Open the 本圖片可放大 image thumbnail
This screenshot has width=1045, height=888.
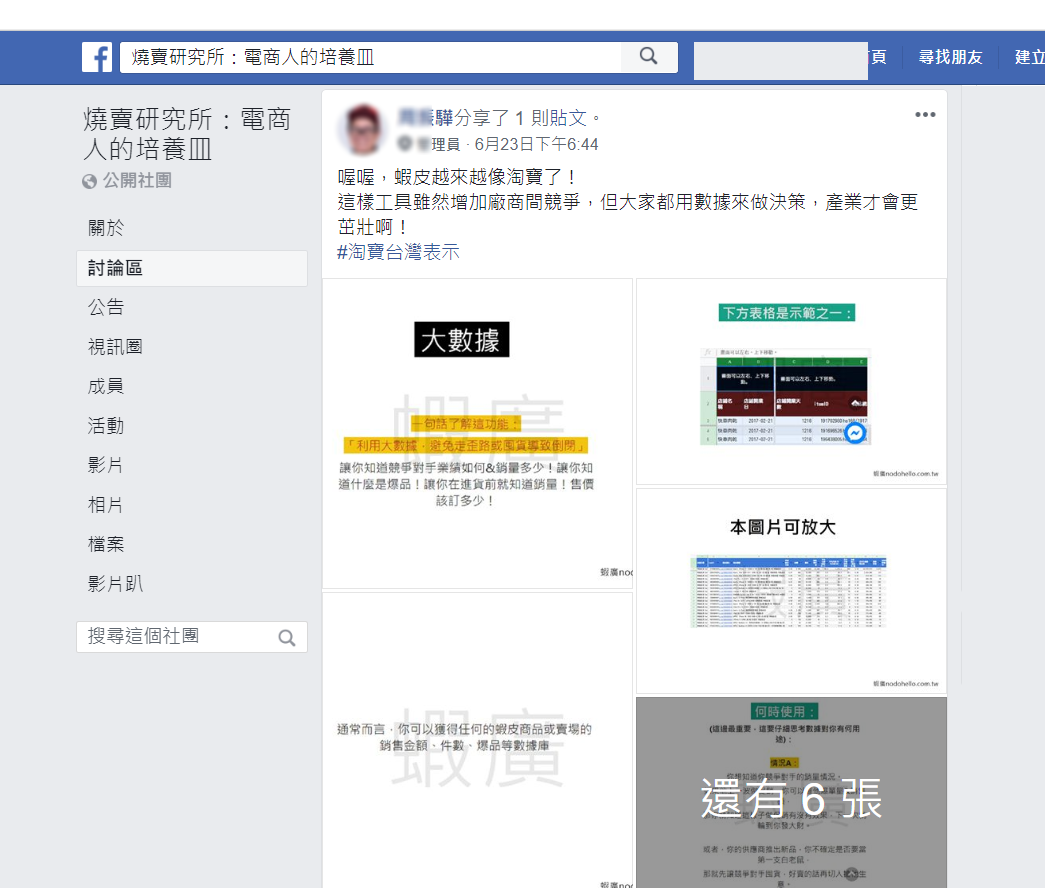[791, 590]
